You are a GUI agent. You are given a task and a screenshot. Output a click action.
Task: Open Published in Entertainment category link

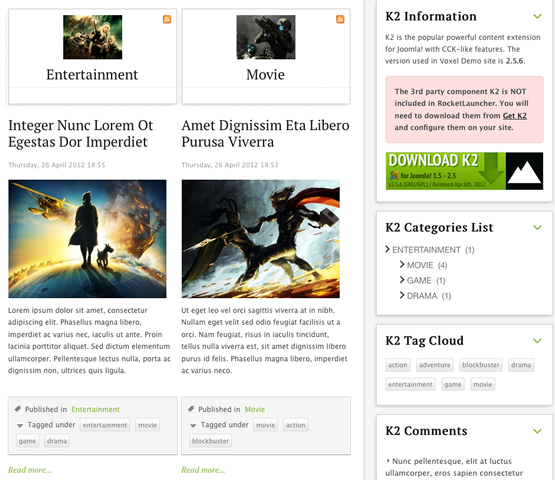pyautogui.click(x=96, y=409)
